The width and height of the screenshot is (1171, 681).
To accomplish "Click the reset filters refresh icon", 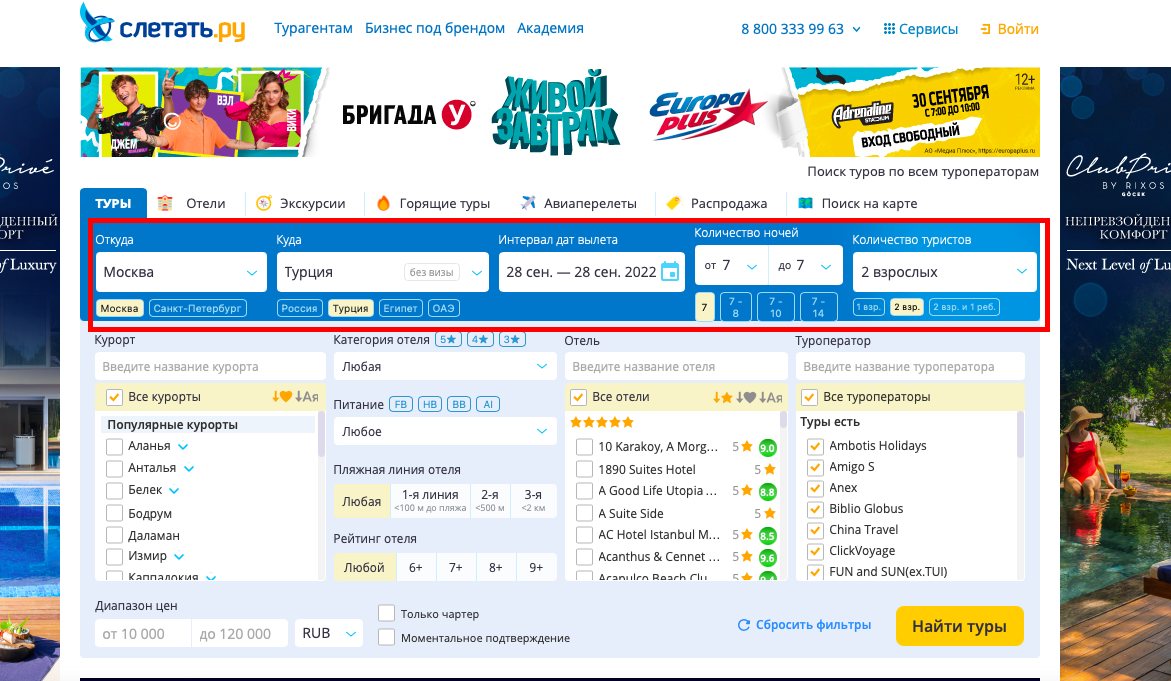I will [744, 625].
